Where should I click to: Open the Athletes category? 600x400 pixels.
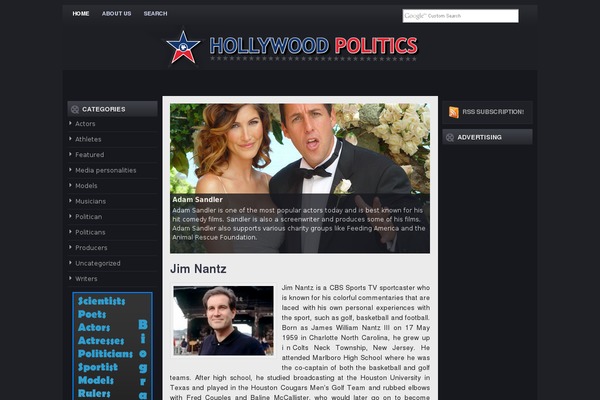[x=88, y=139]
